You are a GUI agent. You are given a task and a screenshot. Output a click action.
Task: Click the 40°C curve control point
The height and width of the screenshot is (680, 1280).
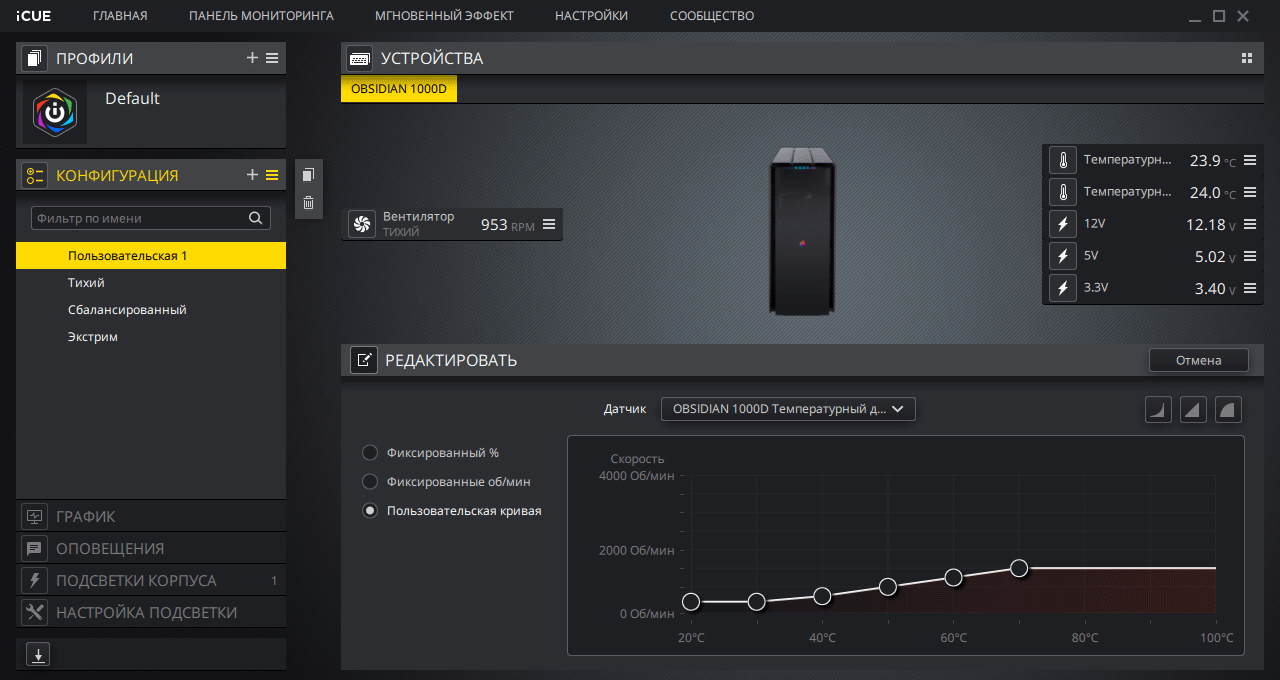pyautogui.click(x=822, y=596)
